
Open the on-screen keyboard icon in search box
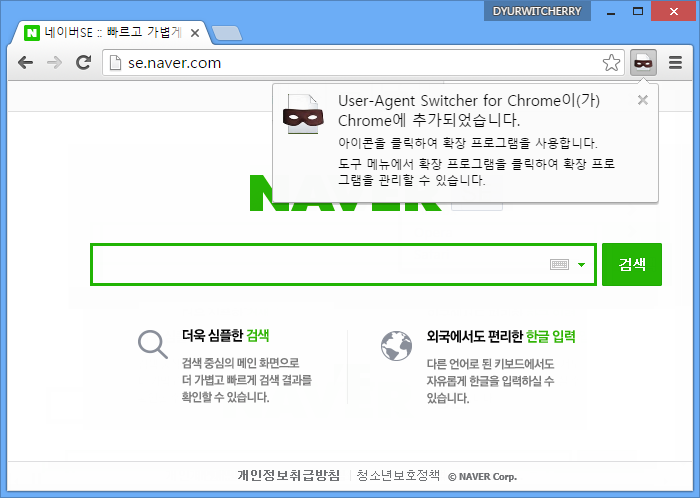559,265
